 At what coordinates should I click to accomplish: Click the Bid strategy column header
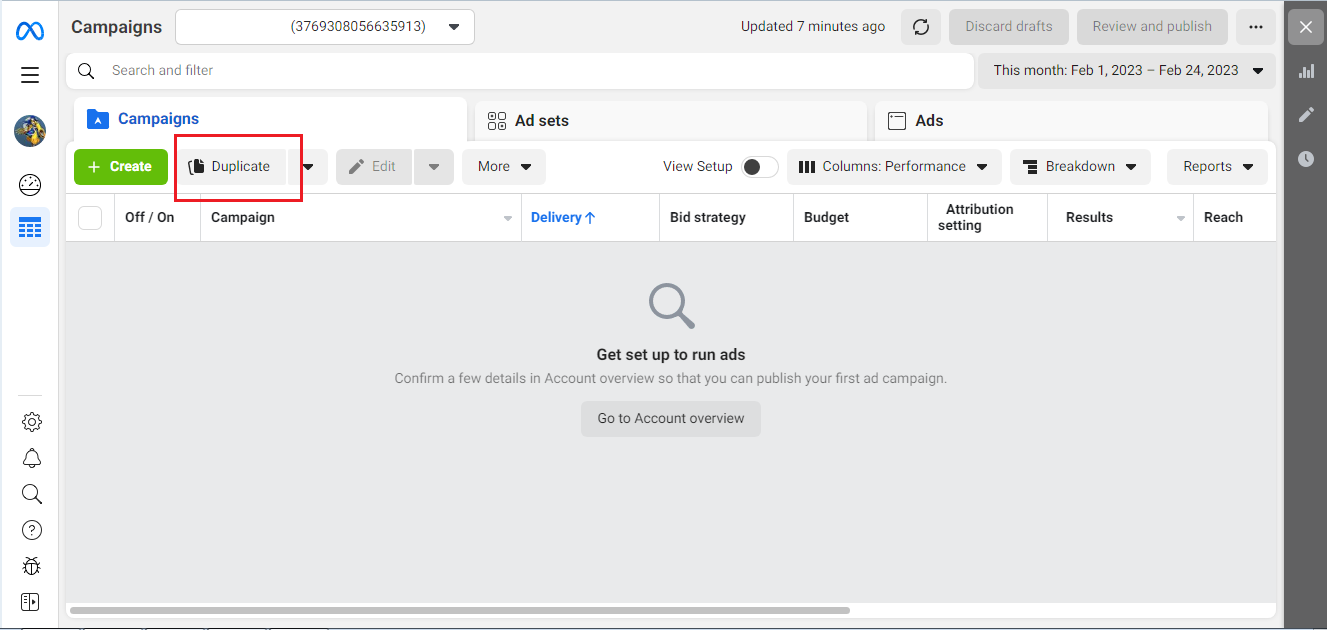(727, 218)
